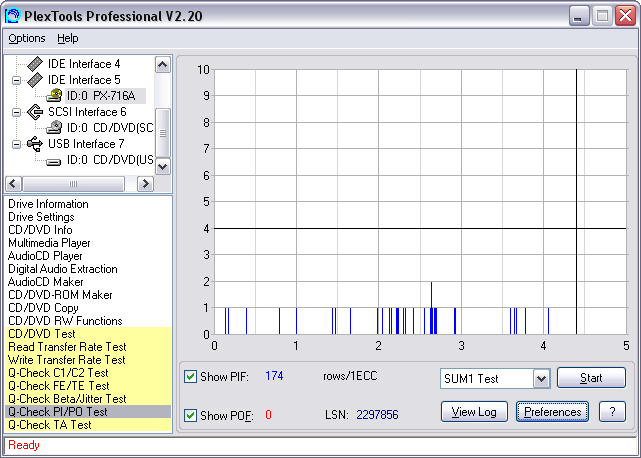641x458 pixels.
Task: Open the Help menu
Action: click(x=67, y=38)
